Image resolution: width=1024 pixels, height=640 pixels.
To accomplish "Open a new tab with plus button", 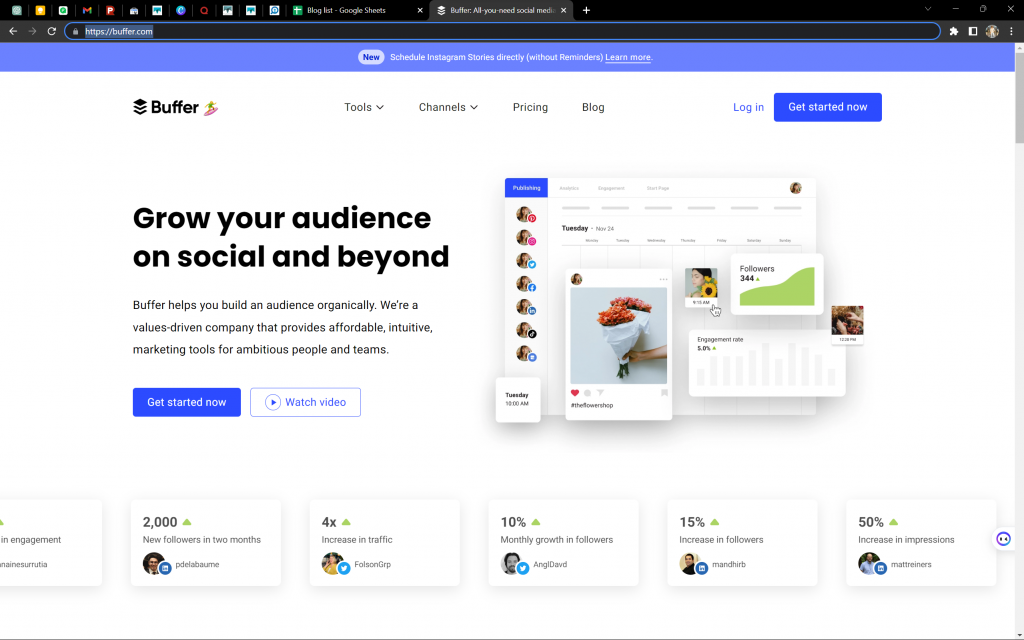I will pyautogui.click(x=586, y=10).
